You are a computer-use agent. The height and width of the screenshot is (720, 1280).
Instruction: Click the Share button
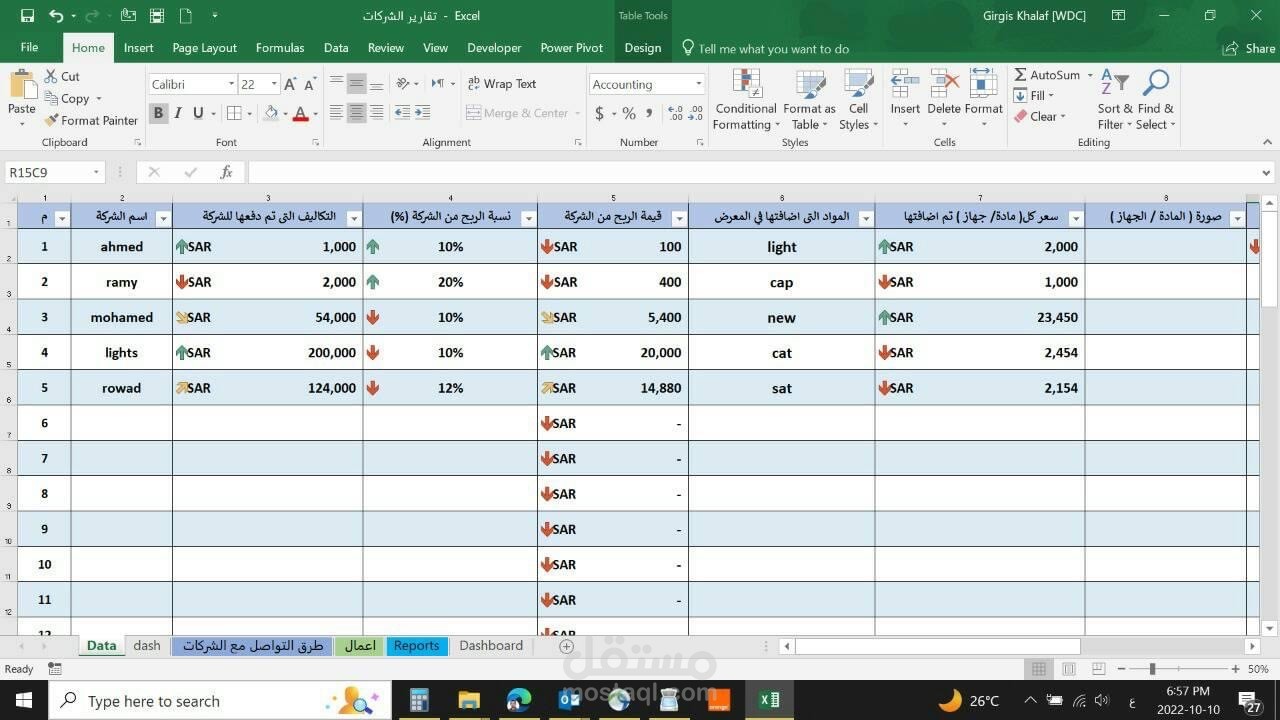tap(1249, 48)
